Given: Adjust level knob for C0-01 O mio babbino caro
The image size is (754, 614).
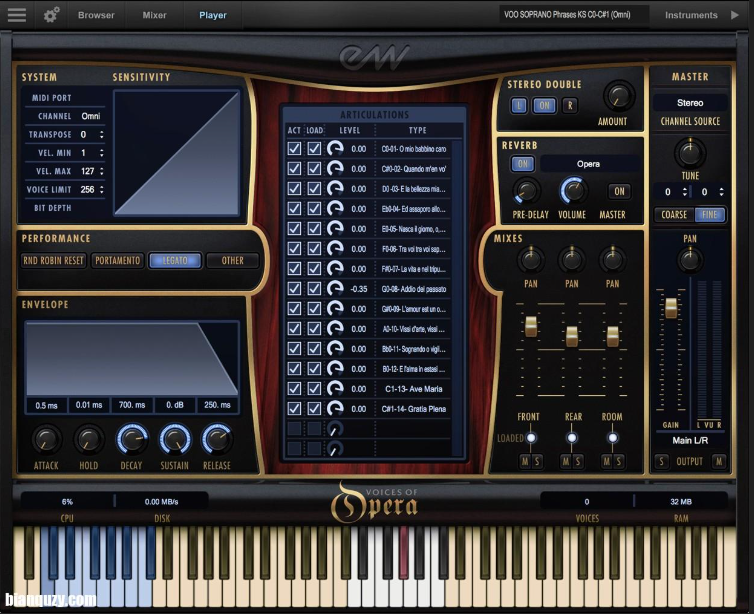Looking at the screenshot, I should 335,149.
